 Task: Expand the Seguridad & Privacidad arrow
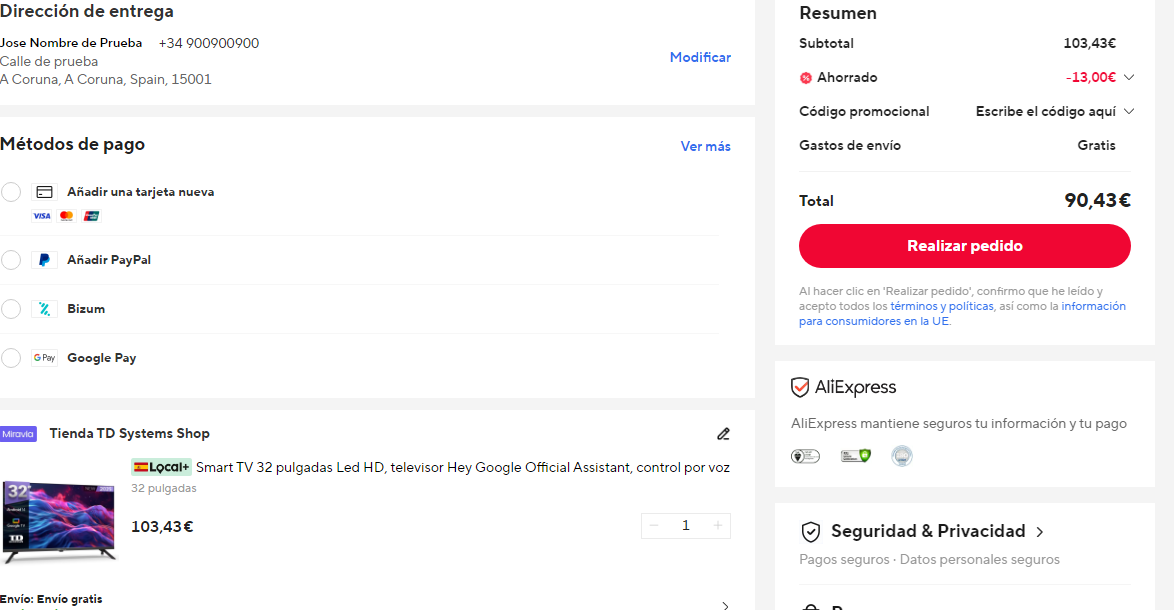(x=1039, y=532)
